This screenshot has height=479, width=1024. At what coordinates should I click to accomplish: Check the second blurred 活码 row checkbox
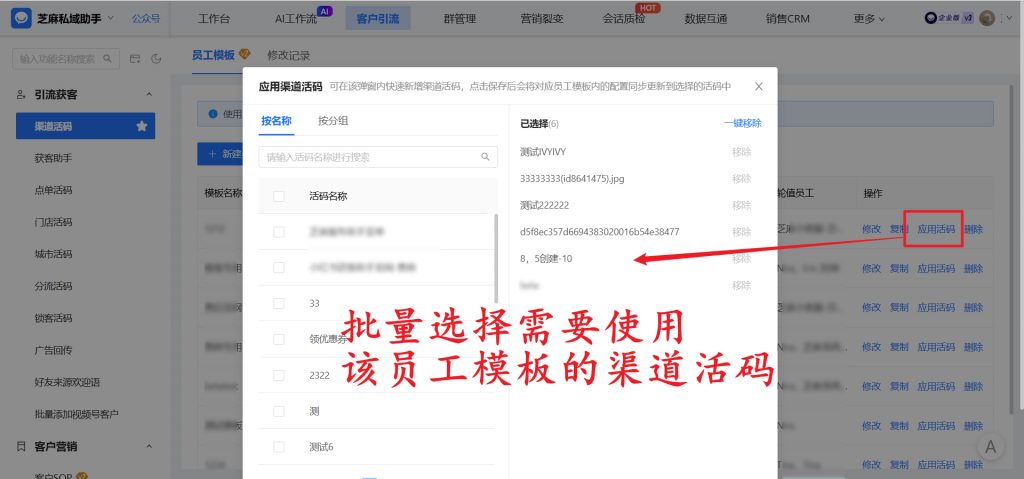click(x=279, y=268)
